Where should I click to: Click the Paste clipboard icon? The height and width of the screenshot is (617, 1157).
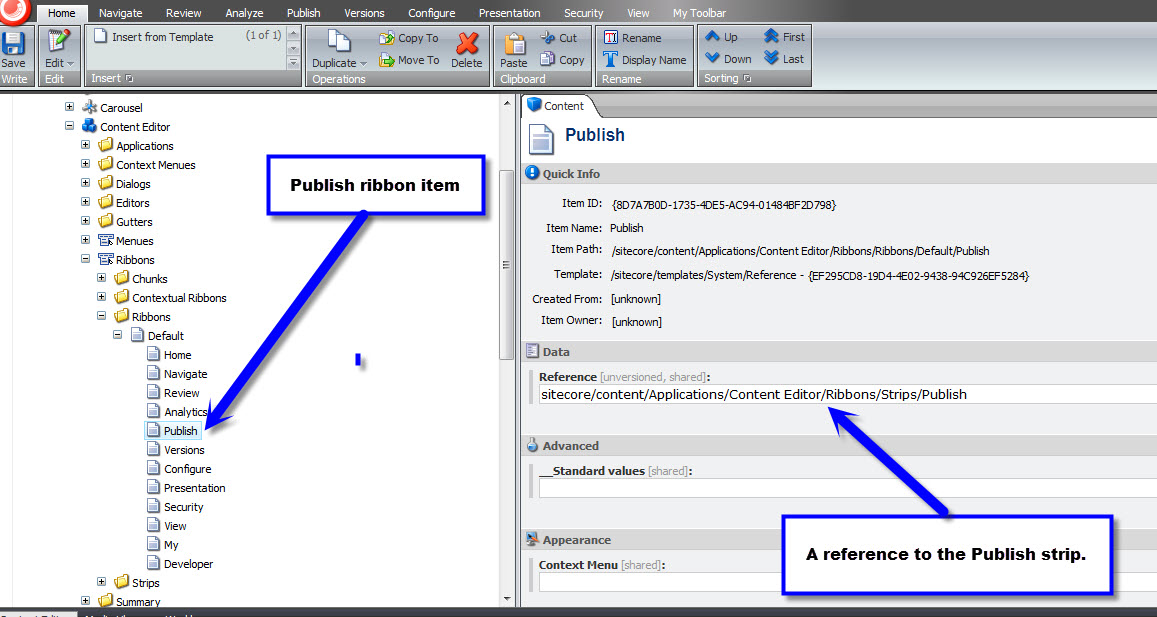[514, 46]
